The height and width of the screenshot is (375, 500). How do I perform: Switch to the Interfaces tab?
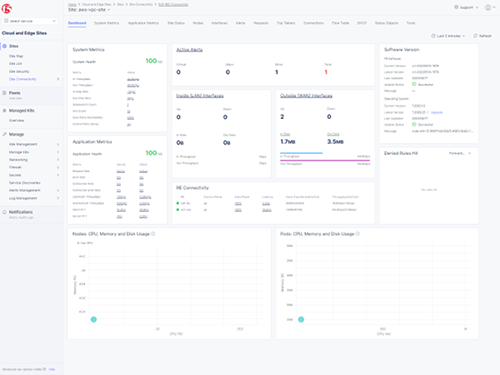pos(219,23)
